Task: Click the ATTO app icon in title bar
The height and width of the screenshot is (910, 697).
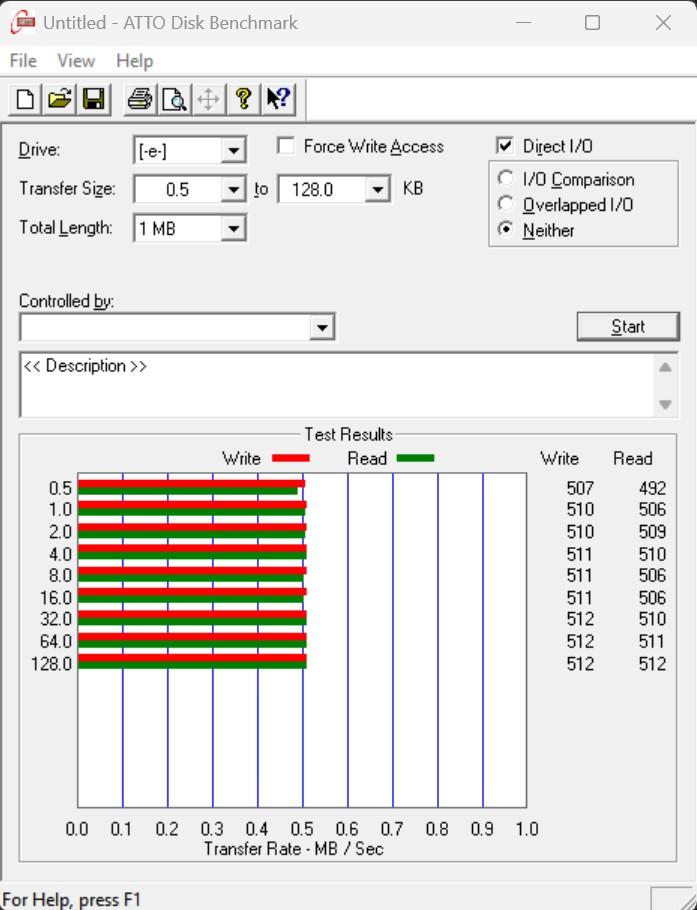Action: 23,22
